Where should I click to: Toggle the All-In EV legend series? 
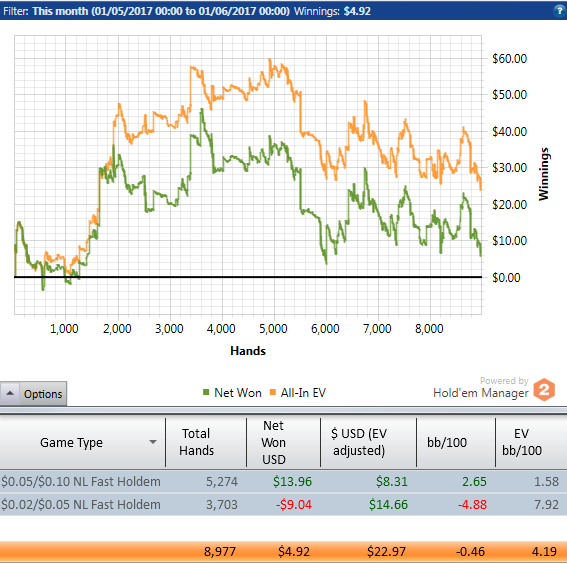click(298, 393)
